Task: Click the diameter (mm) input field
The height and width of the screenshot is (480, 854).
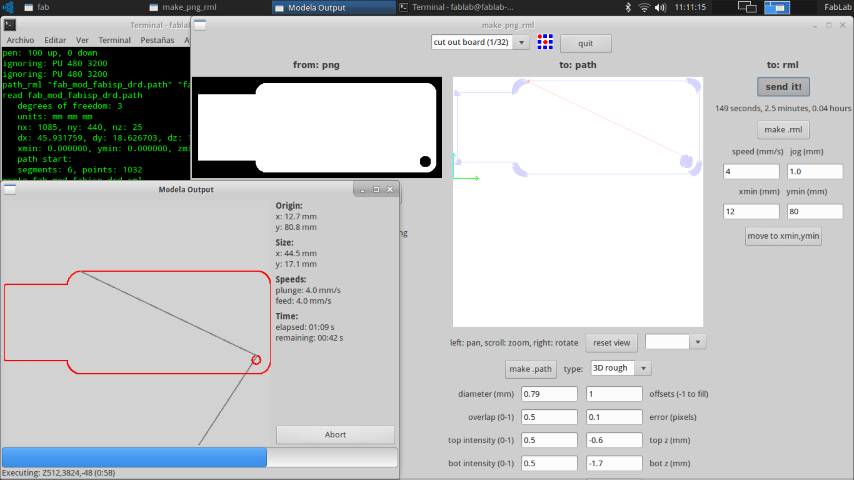Action: point(549,393)
